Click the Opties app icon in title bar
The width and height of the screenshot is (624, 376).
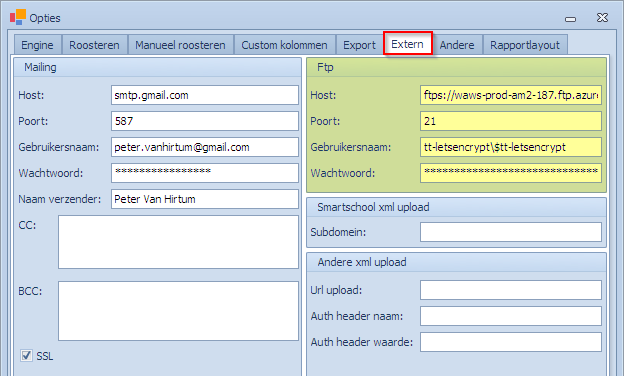pyautogui.click(x=18, y=17)
